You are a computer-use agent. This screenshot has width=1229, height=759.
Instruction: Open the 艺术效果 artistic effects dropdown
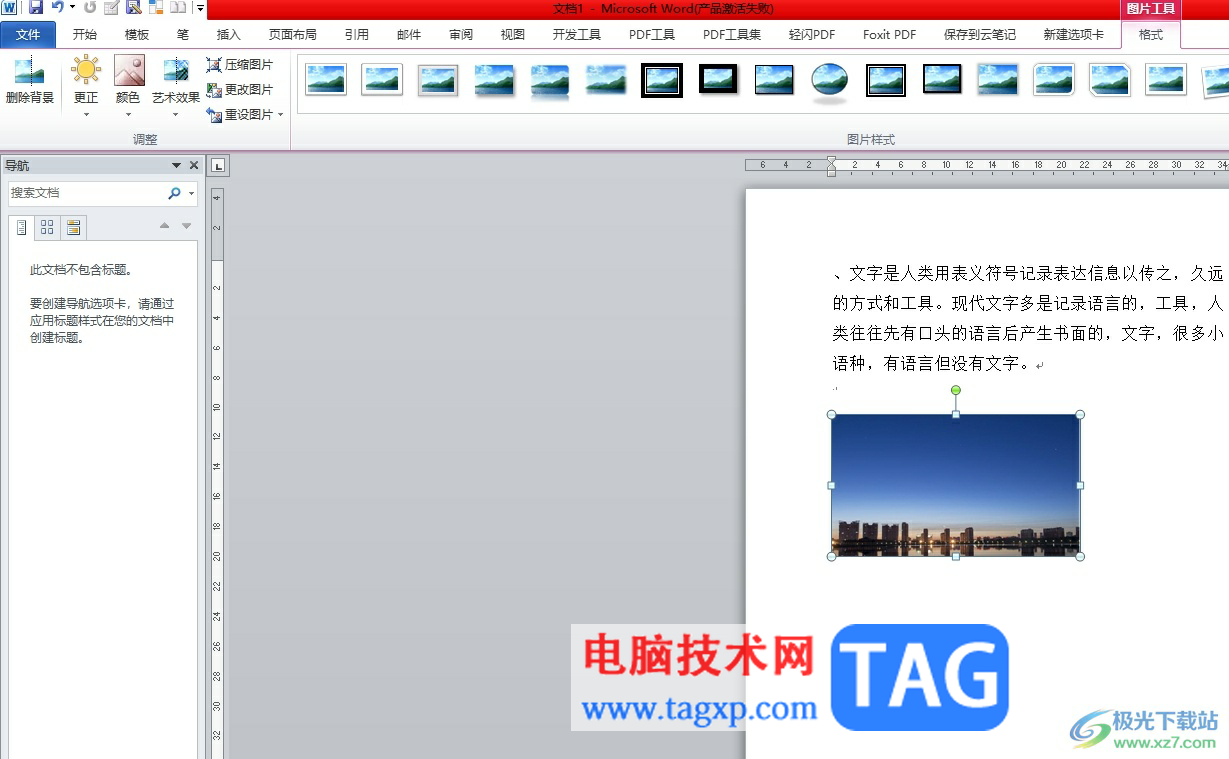click(x=176, y=86)
